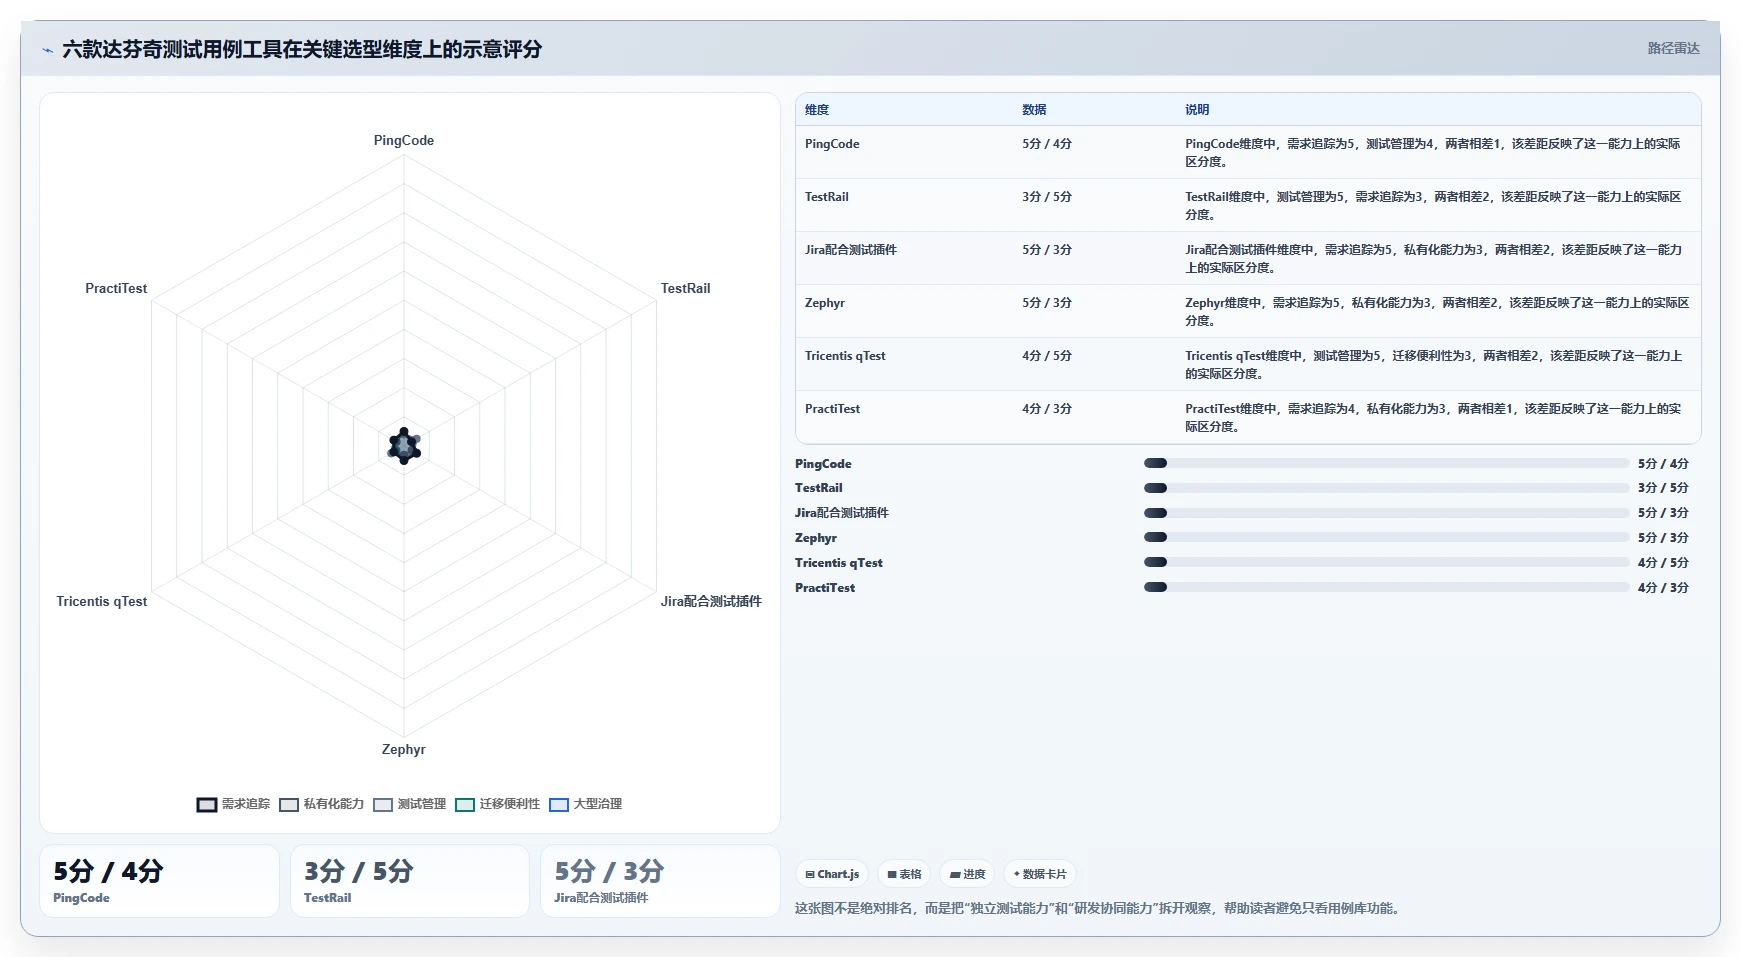This screenshot has height=957, width=1741.
Task: Click the TestRail progress bar
Action: tap(1386, 488)
